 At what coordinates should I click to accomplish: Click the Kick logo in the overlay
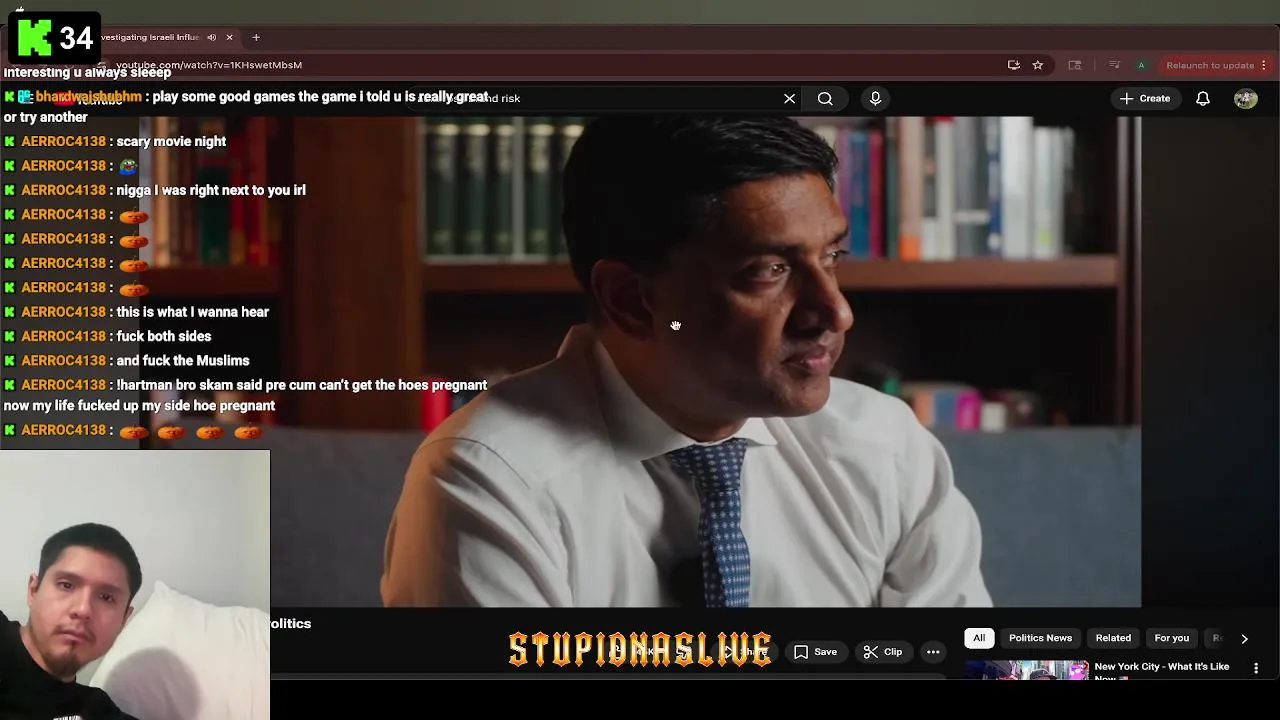[x=34, y=38]
